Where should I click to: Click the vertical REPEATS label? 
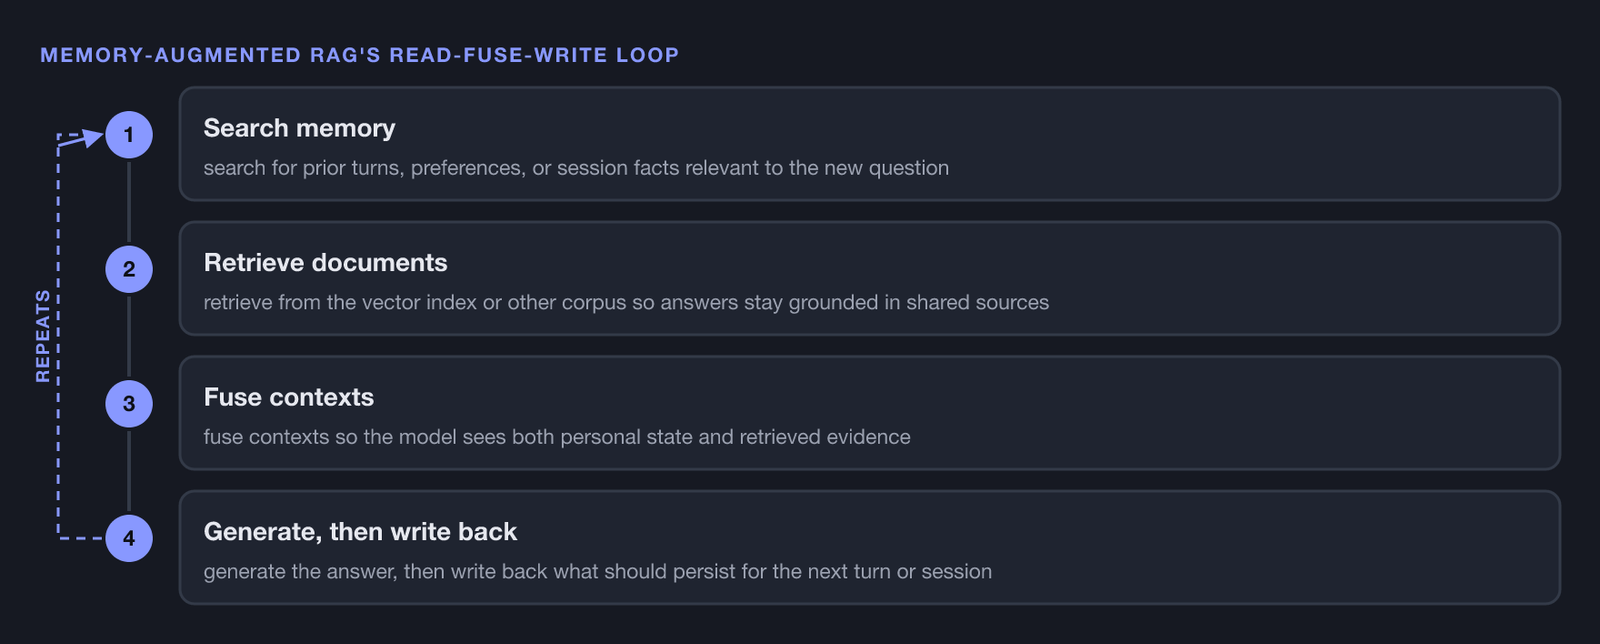click(43, 336)
